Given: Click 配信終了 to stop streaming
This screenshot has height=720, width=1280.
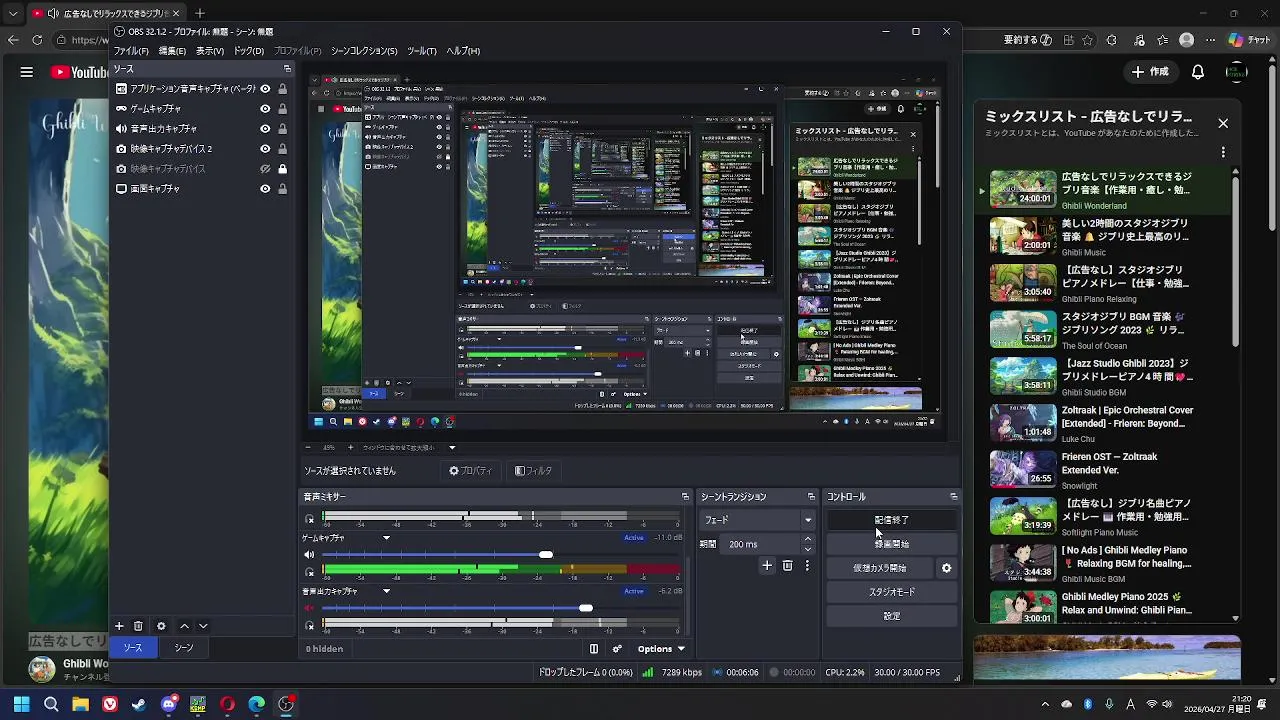Looking at the screenshot, I should click(x=891, y=520).
